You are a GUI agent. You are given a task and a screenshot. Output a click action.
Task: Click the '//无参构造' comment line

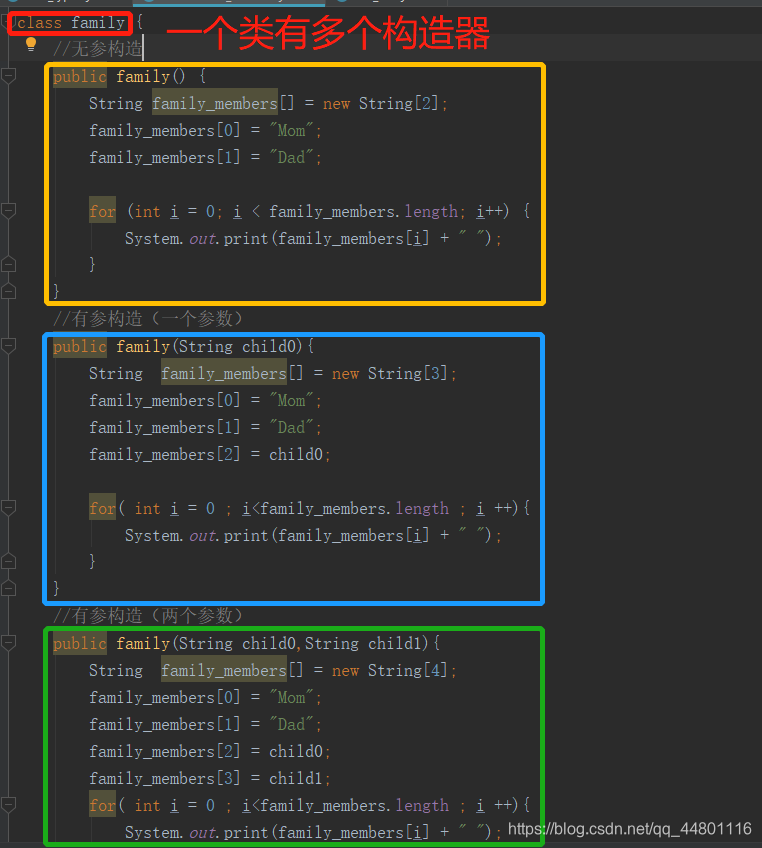(x=97, y=49)
